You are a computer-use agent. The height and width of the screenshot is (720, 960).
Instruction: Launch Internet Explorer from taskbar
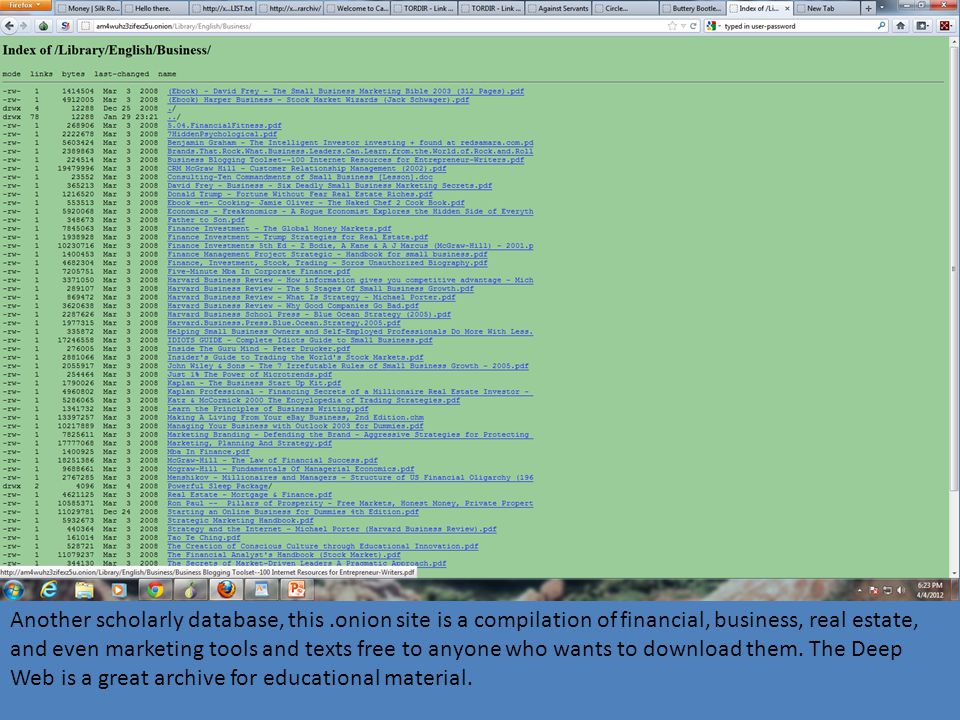[x=48, y=590]
